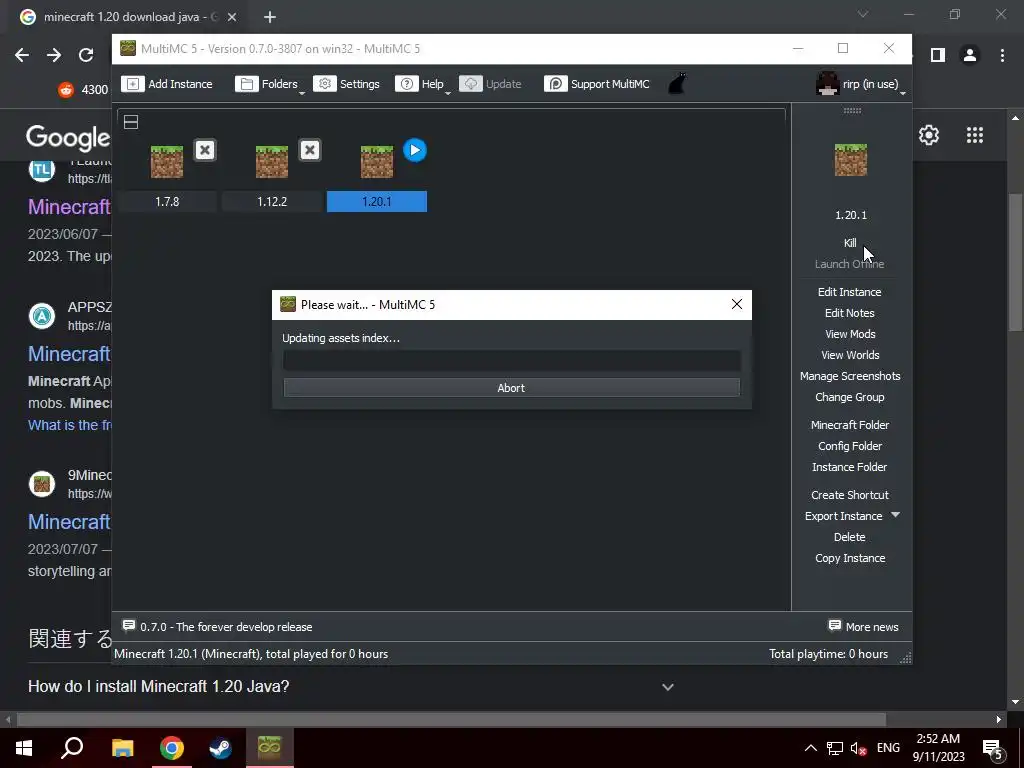Click the Chrome forward arrow

(x=54, y=55)
